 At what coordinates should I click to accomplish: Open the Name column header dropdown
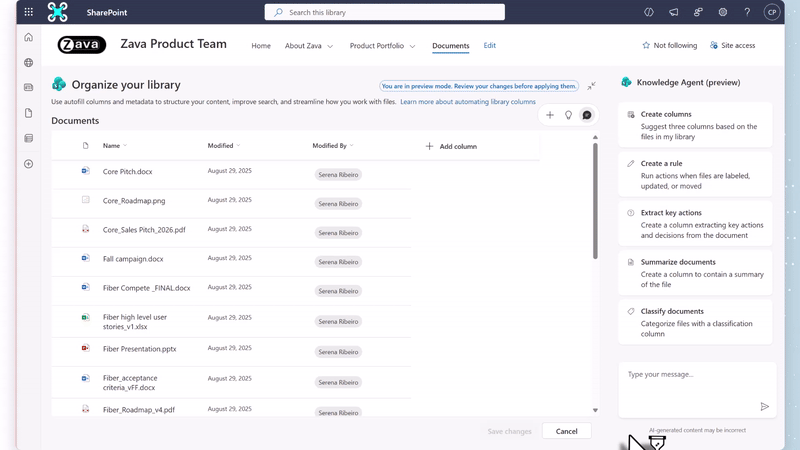point(125,145)
